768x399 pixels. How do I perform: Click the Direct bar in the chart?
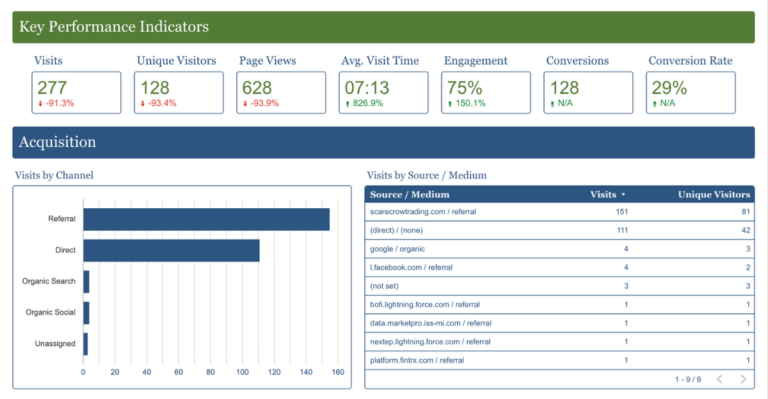pos(171,250)
